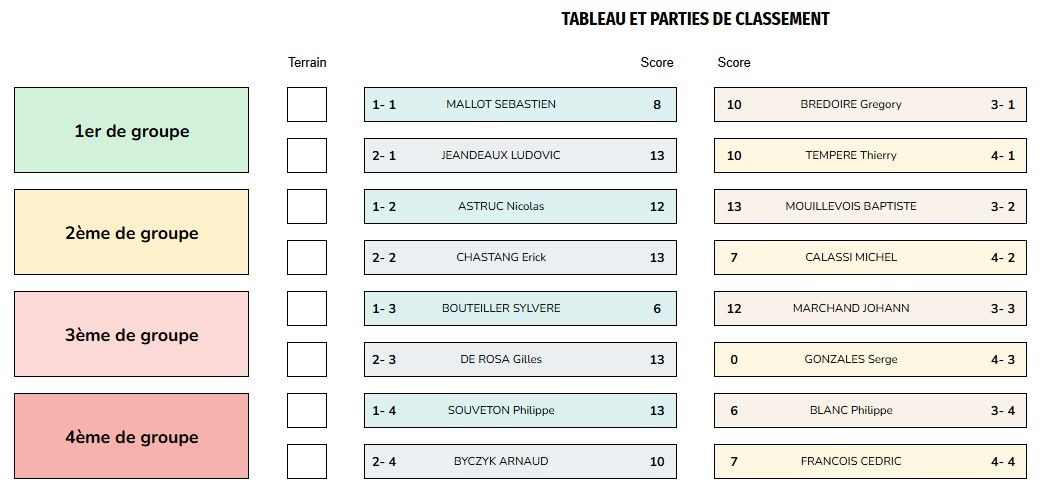Select the Terrain box beside JEANDEAUX LUDOVIC
This screenshot has width=1044, height=490.
pos(306,155)
